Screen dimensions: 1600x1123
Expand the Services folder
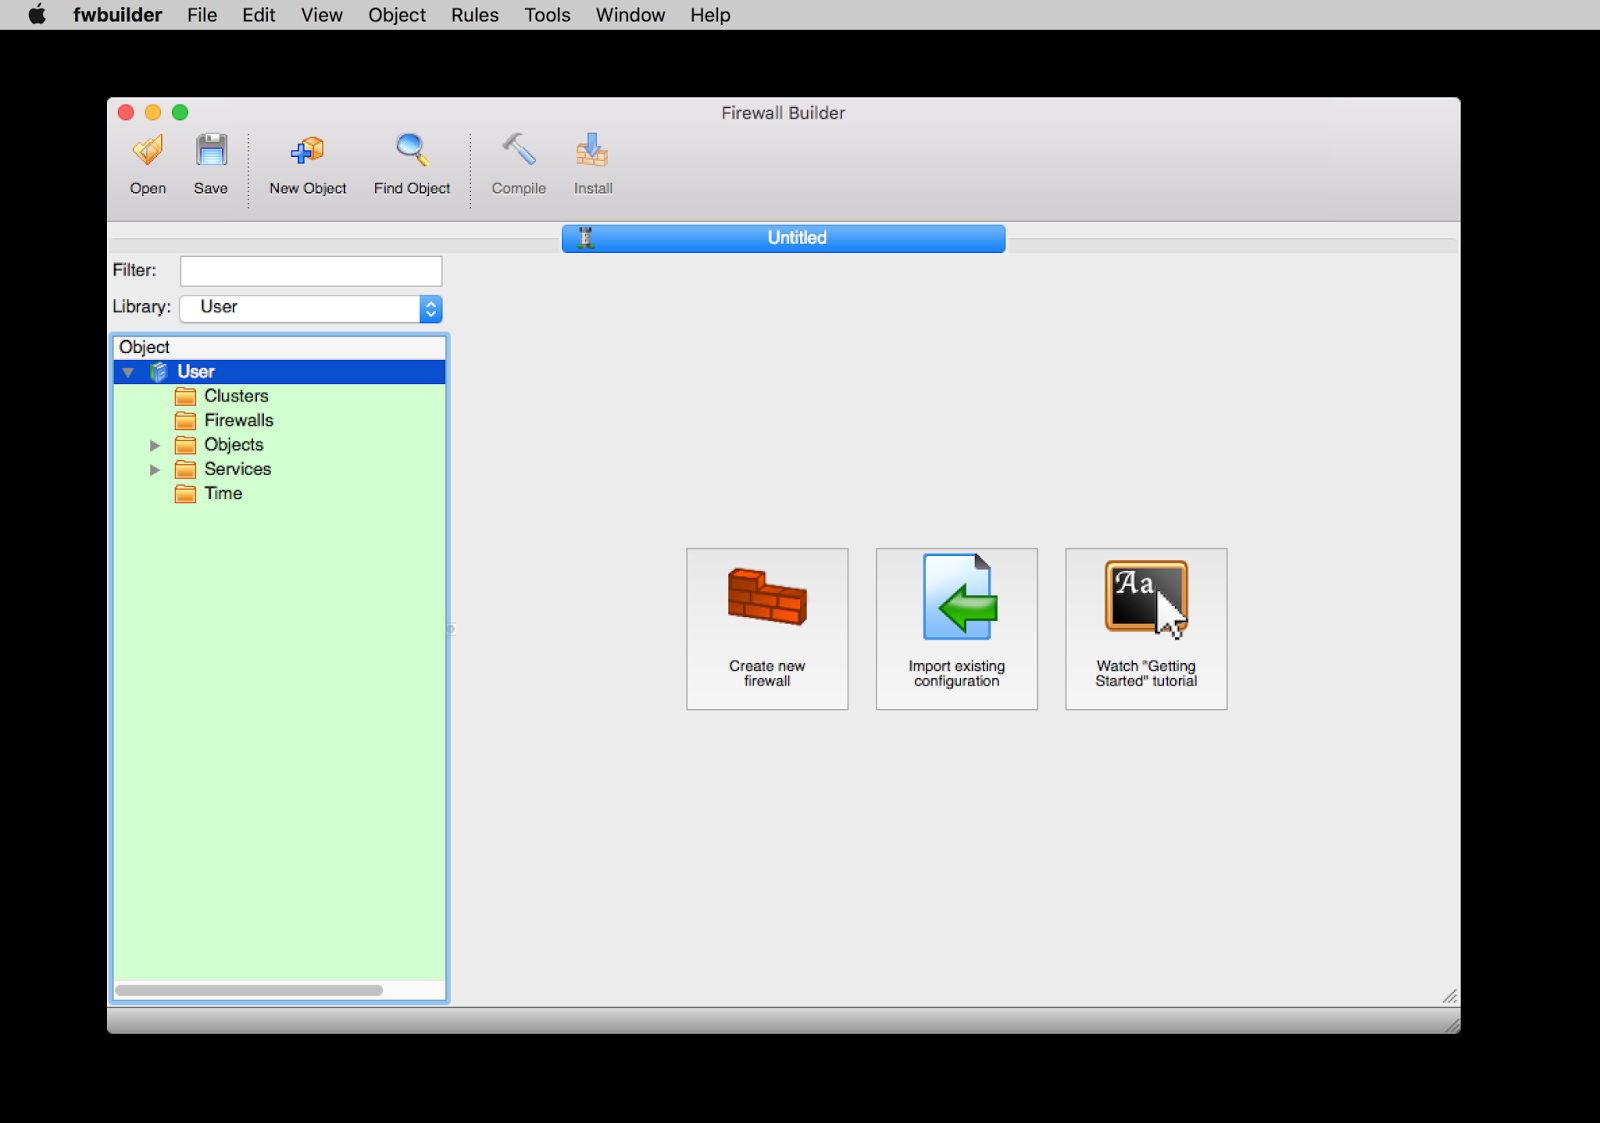(x=156, y=469)
